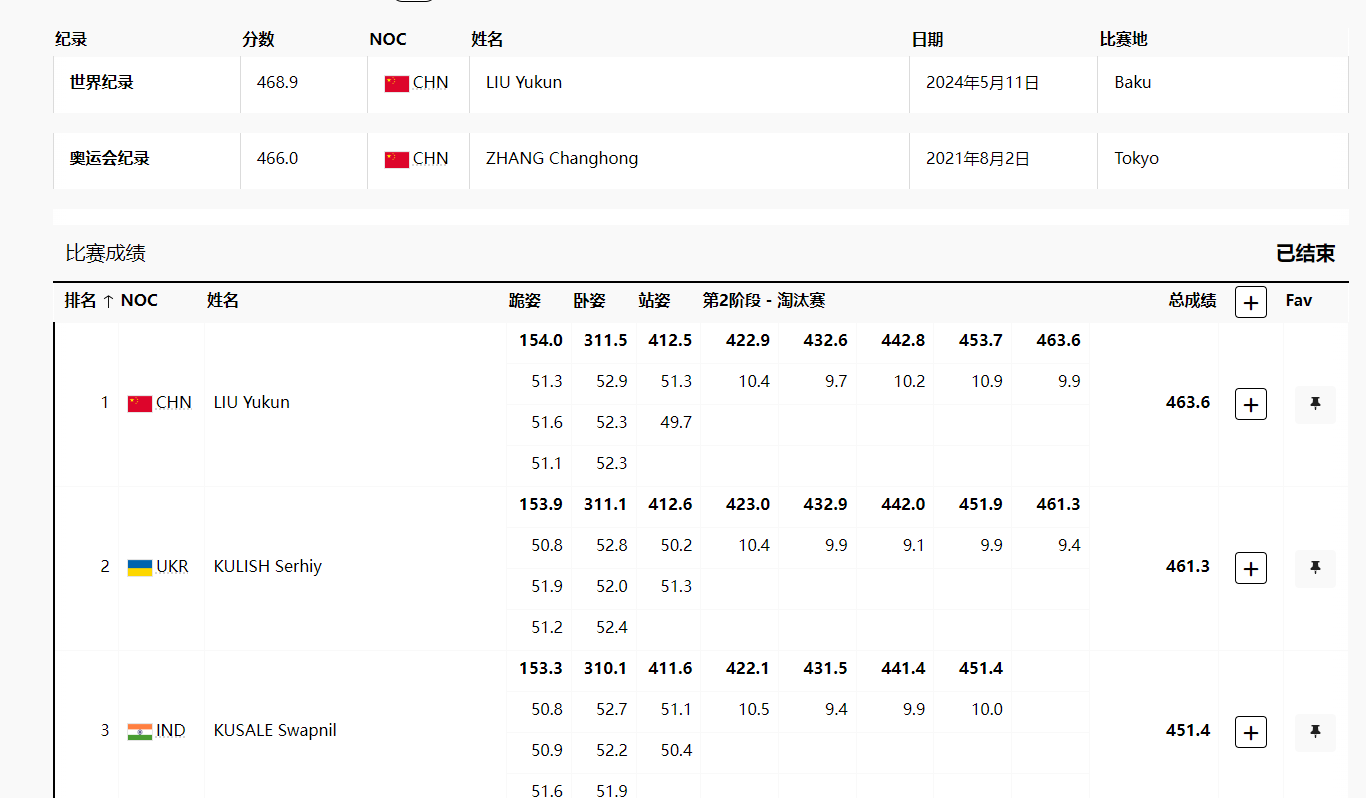Screen dimensions: 1366x798
Task: Click KULISH's elimination total 442.0
Action: click(x=903, y=504)
